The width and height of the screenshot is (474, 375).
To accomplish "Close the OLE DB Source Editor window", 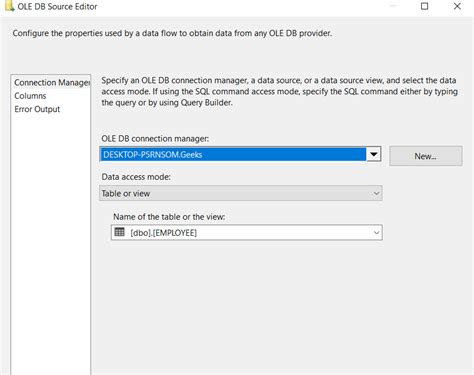I will [457, 6].
